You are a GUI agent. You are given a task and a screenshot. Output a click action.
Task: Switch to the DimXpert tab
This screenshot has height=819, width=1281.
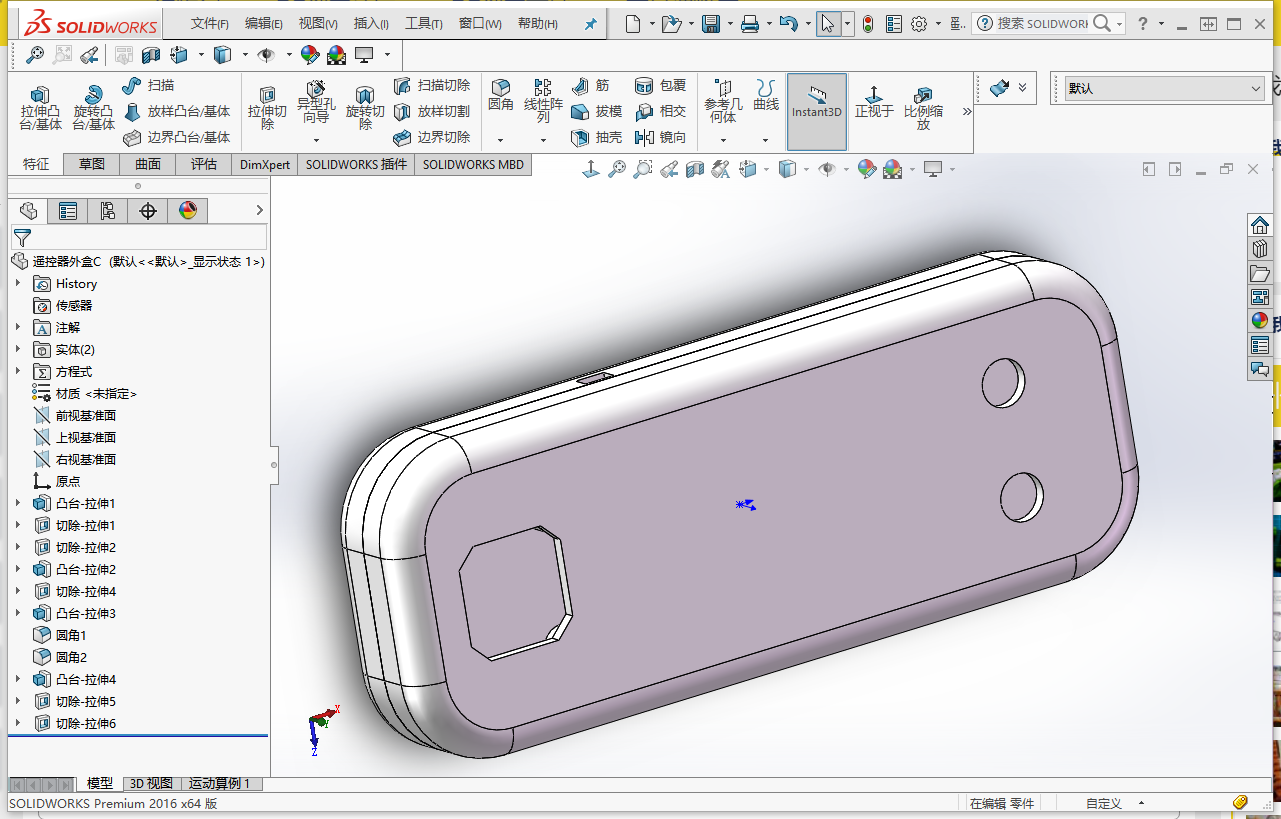pos(265,164)
